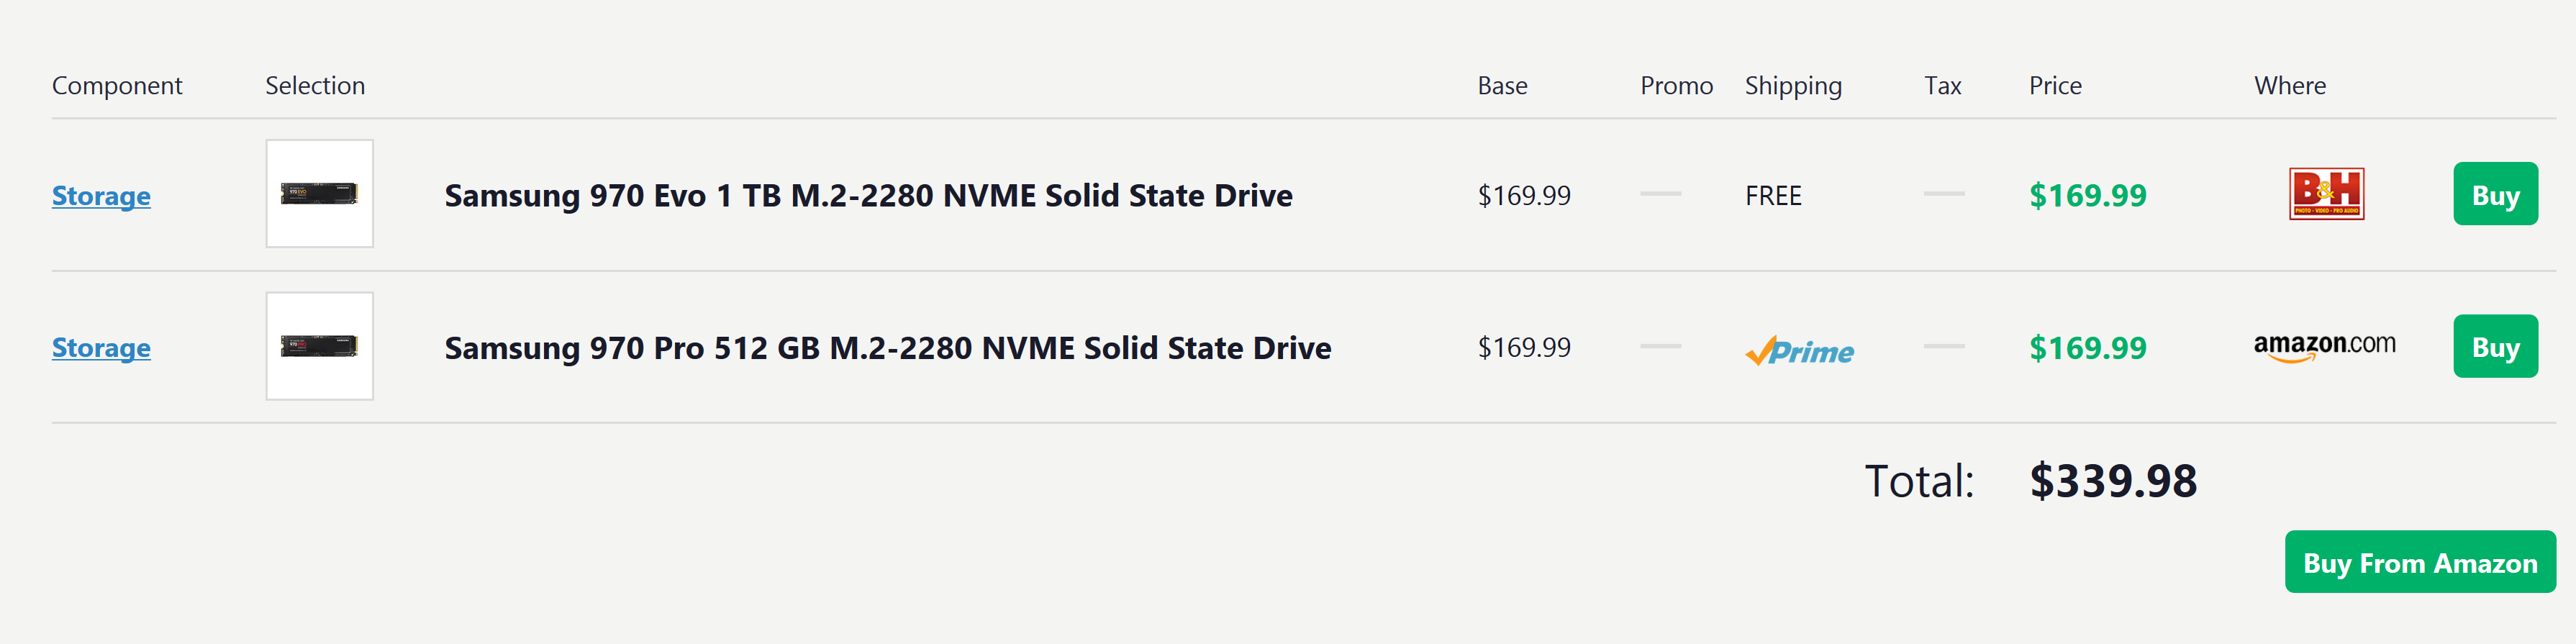Click the Buy From Amazon button
The height and width of the screenshot is (644, 2576).
(2419, 562)
